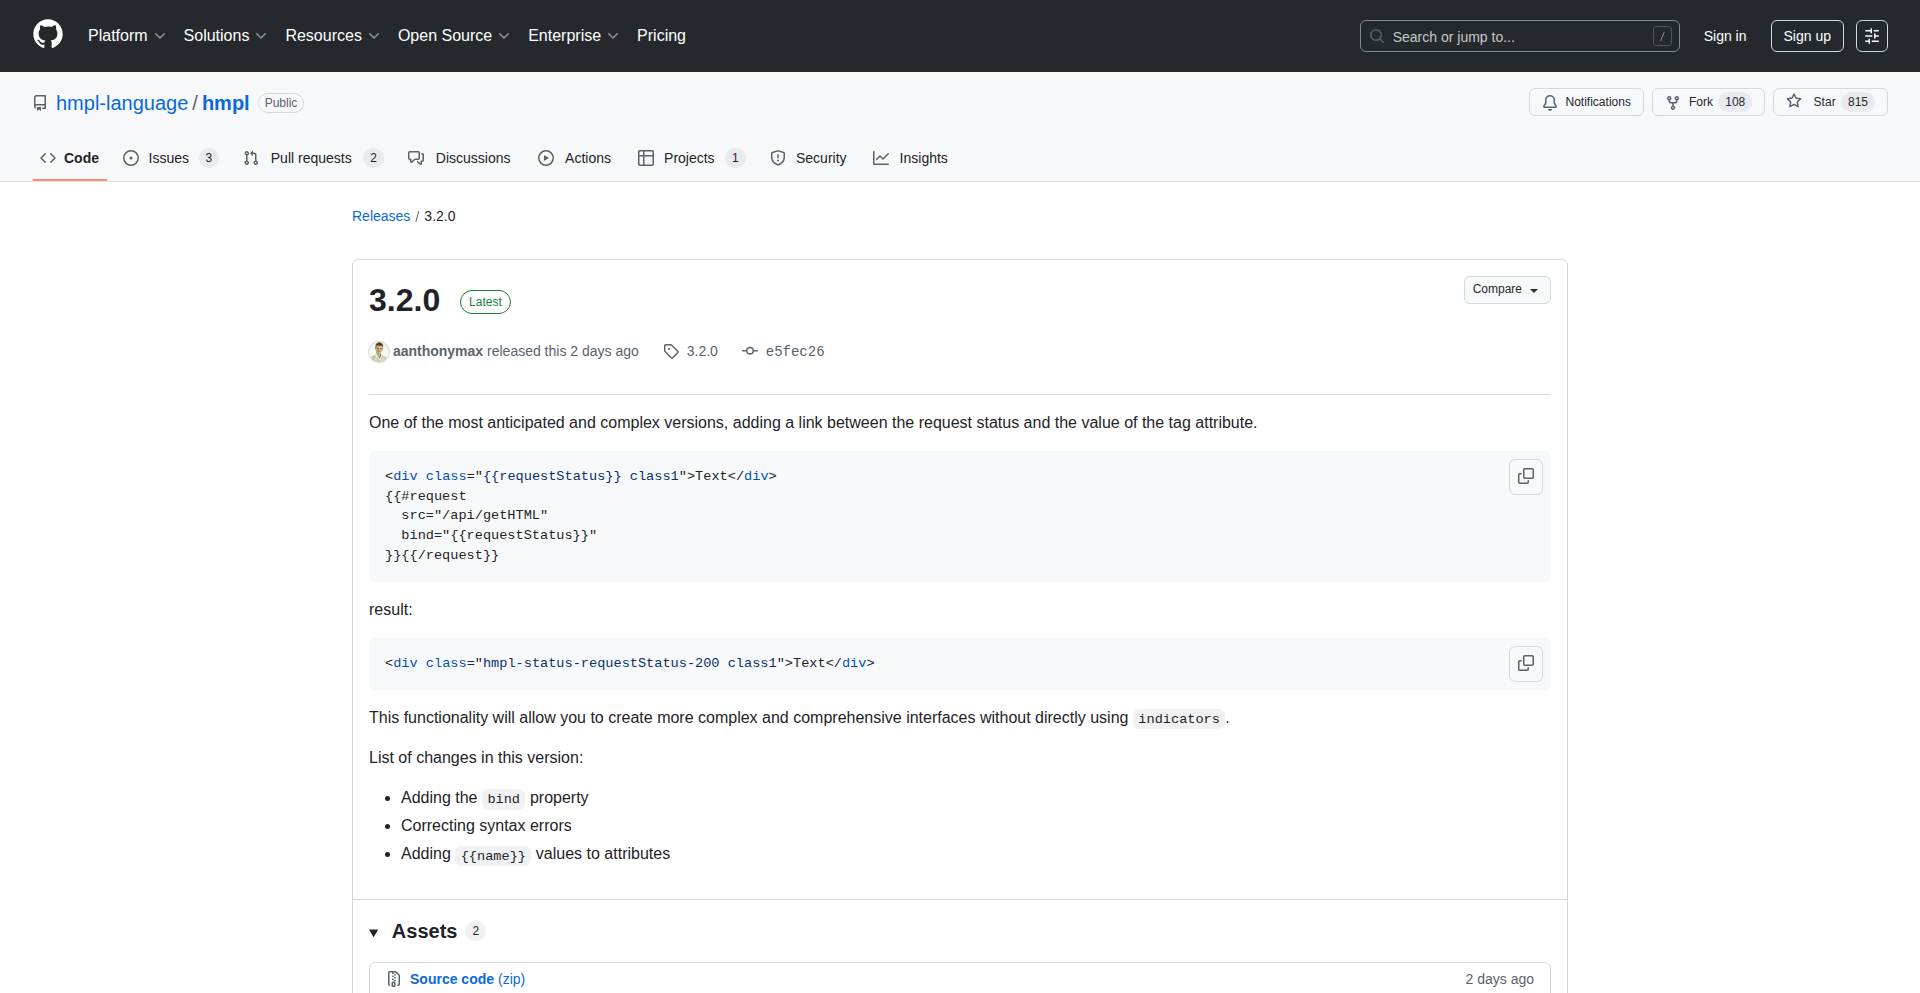Switch to the Pull requests tab
The image size is (1920, 993).
point(312,157)
